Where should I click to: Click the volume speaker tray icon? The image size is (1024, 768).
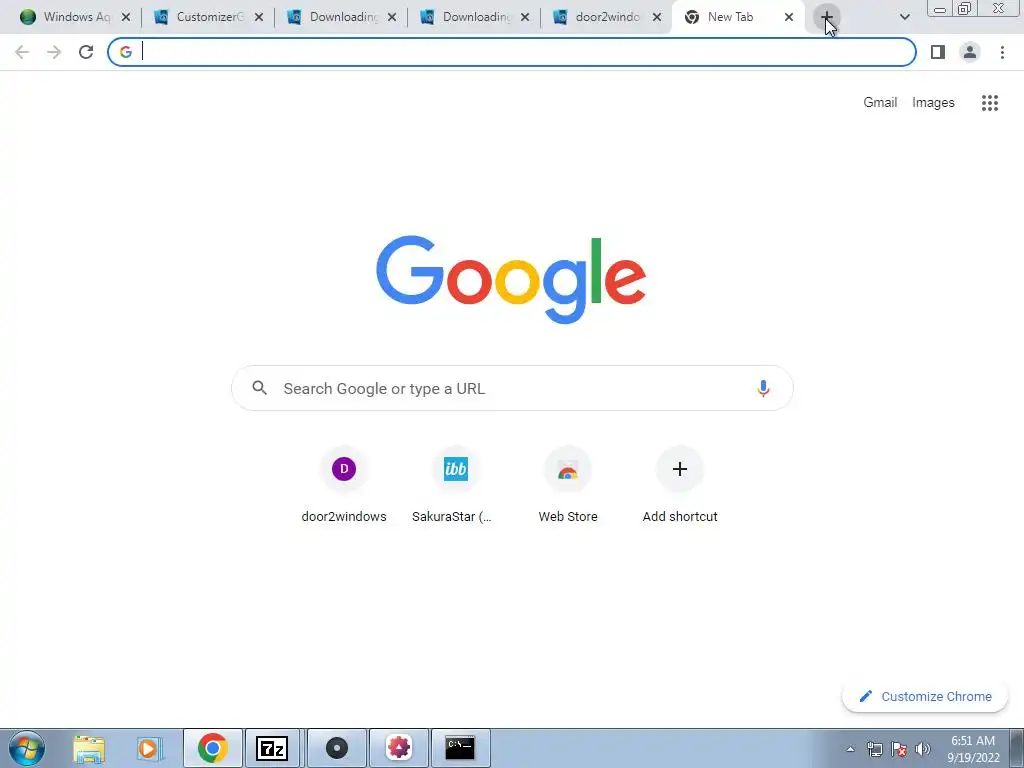922,749
